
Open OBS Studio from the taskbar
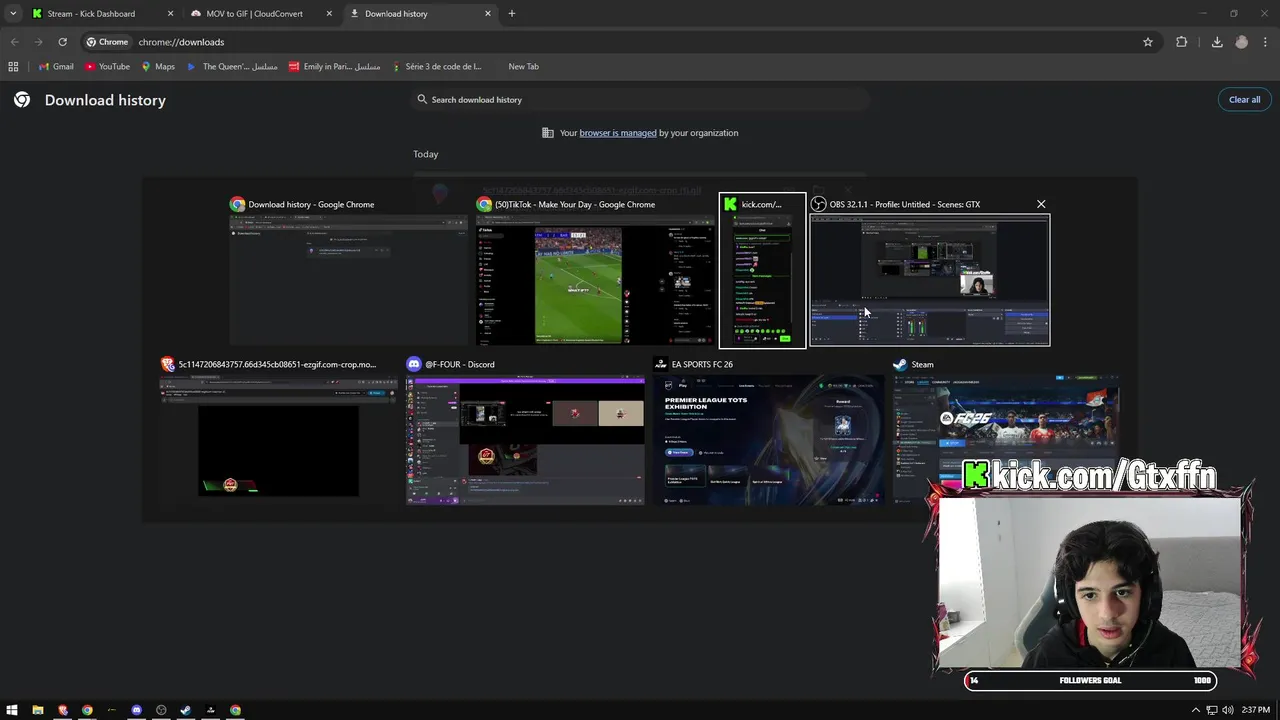click(161, 710)
